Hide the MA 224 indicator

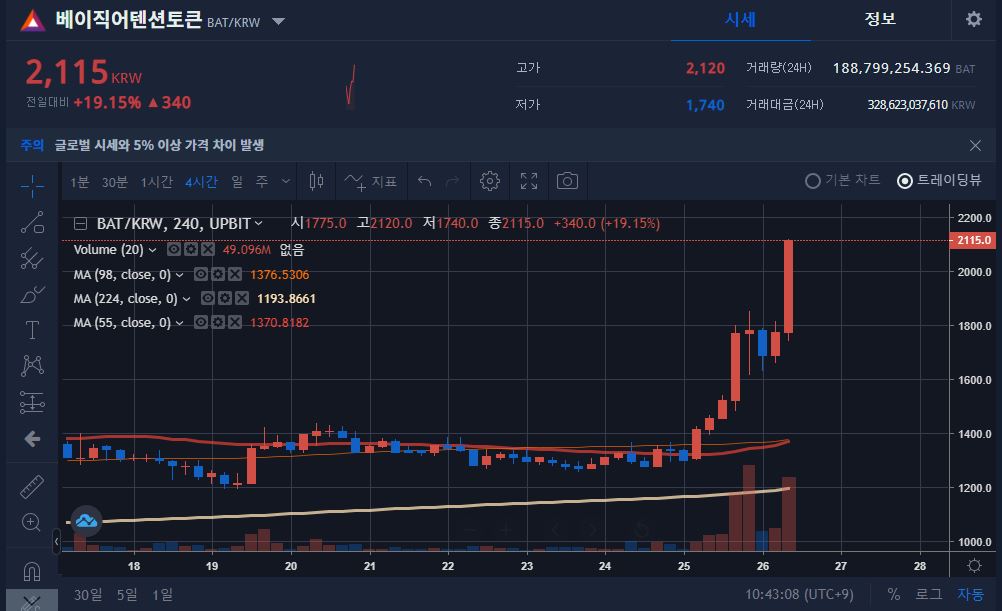[208, 298]
